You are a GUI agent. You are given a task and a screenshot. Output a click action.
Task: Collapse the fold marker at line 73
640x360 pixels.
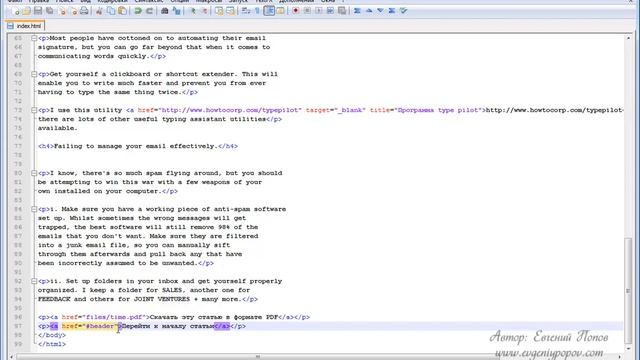click(34, 110)
